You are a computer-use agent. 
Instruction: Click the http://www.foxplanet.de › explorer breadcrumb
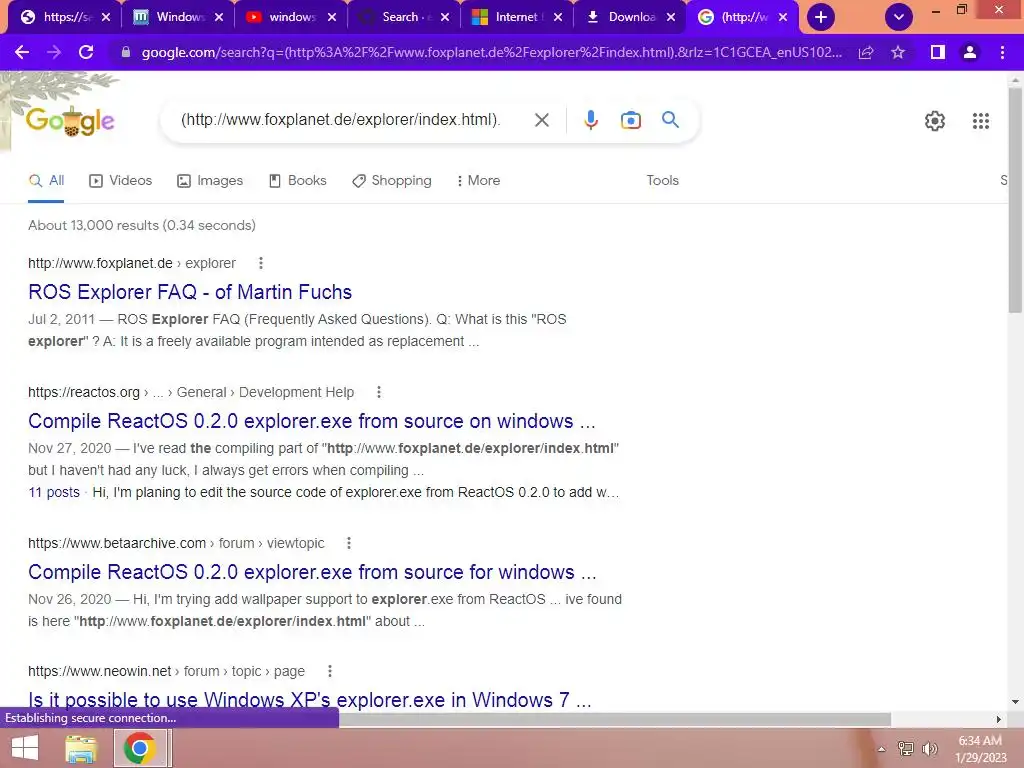click(x=132, y=263)
